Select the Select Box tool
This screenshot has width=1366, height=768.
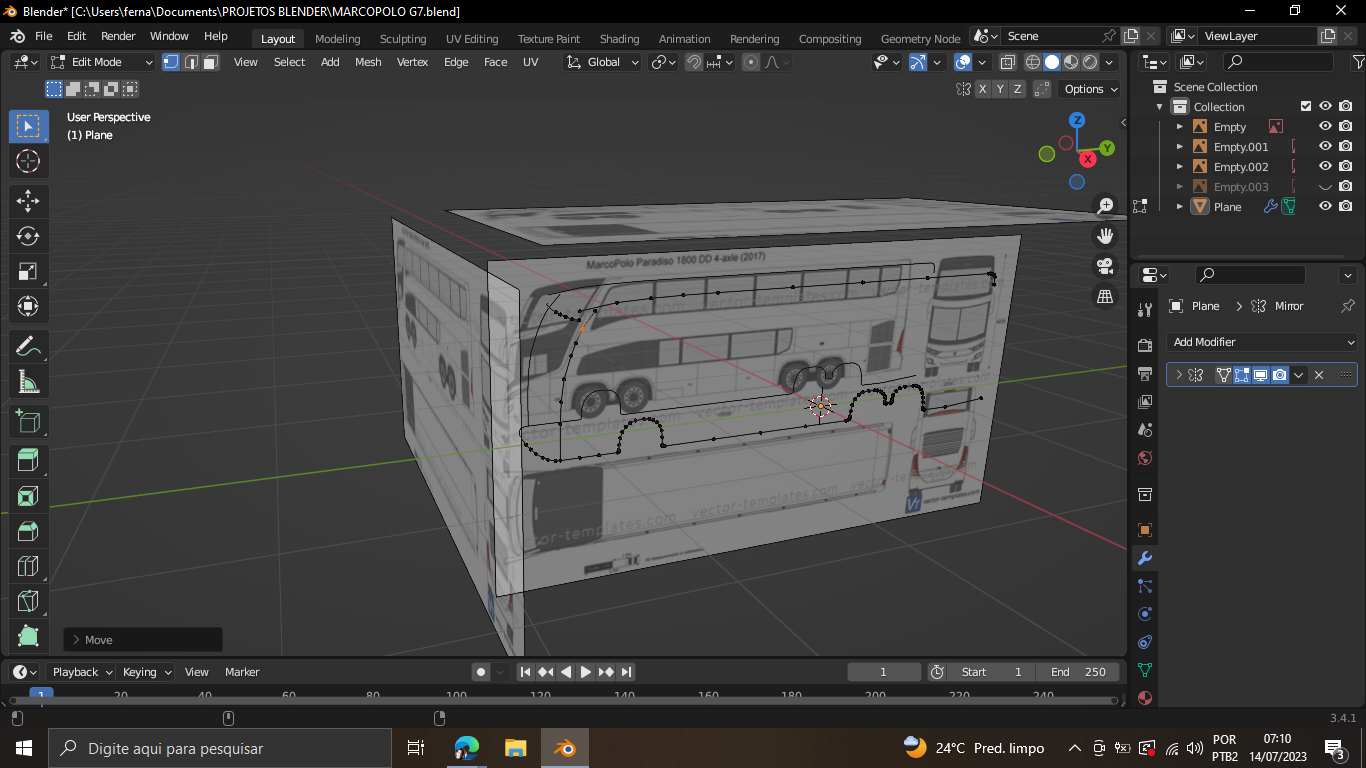(x=28, y=126)
